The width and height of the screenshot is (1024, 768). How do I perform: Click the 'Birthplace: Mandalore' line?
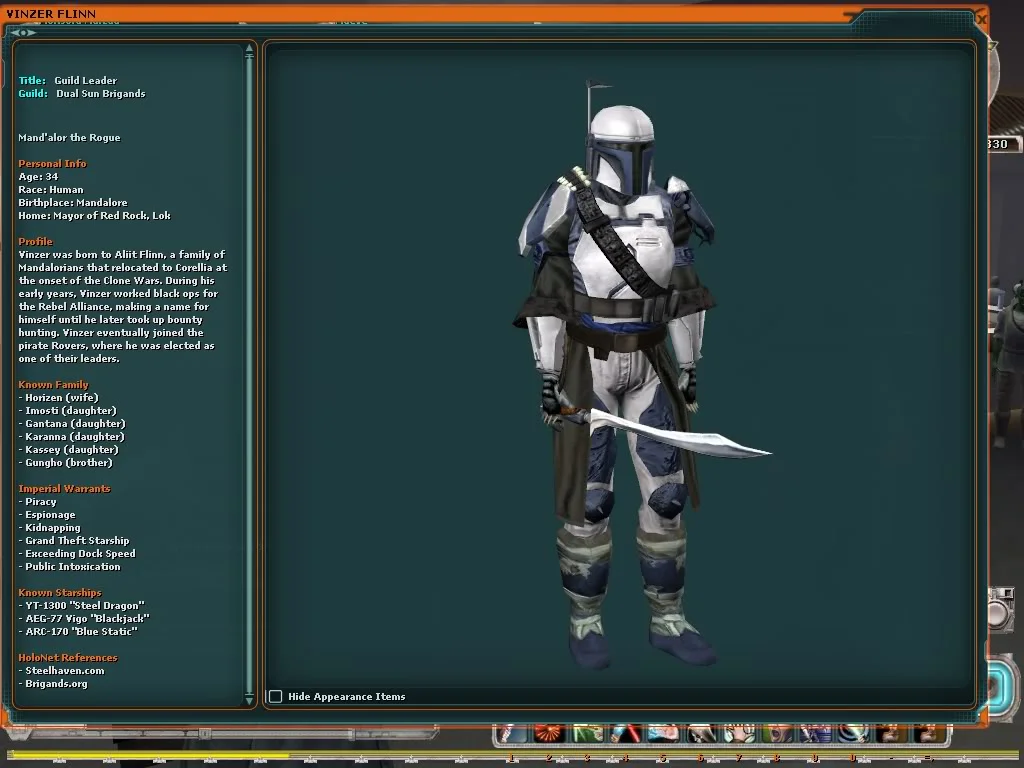click(x=72, y=202)
